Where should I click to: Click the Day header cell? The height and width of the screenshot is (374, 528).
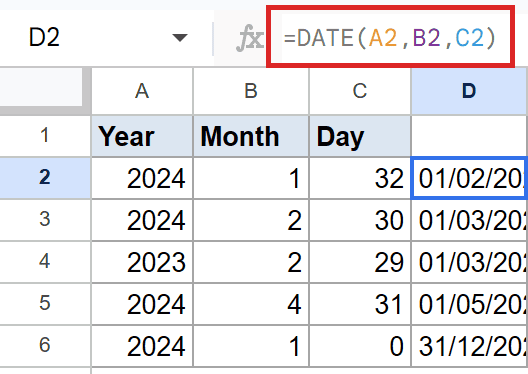click(x=360, y=136)
